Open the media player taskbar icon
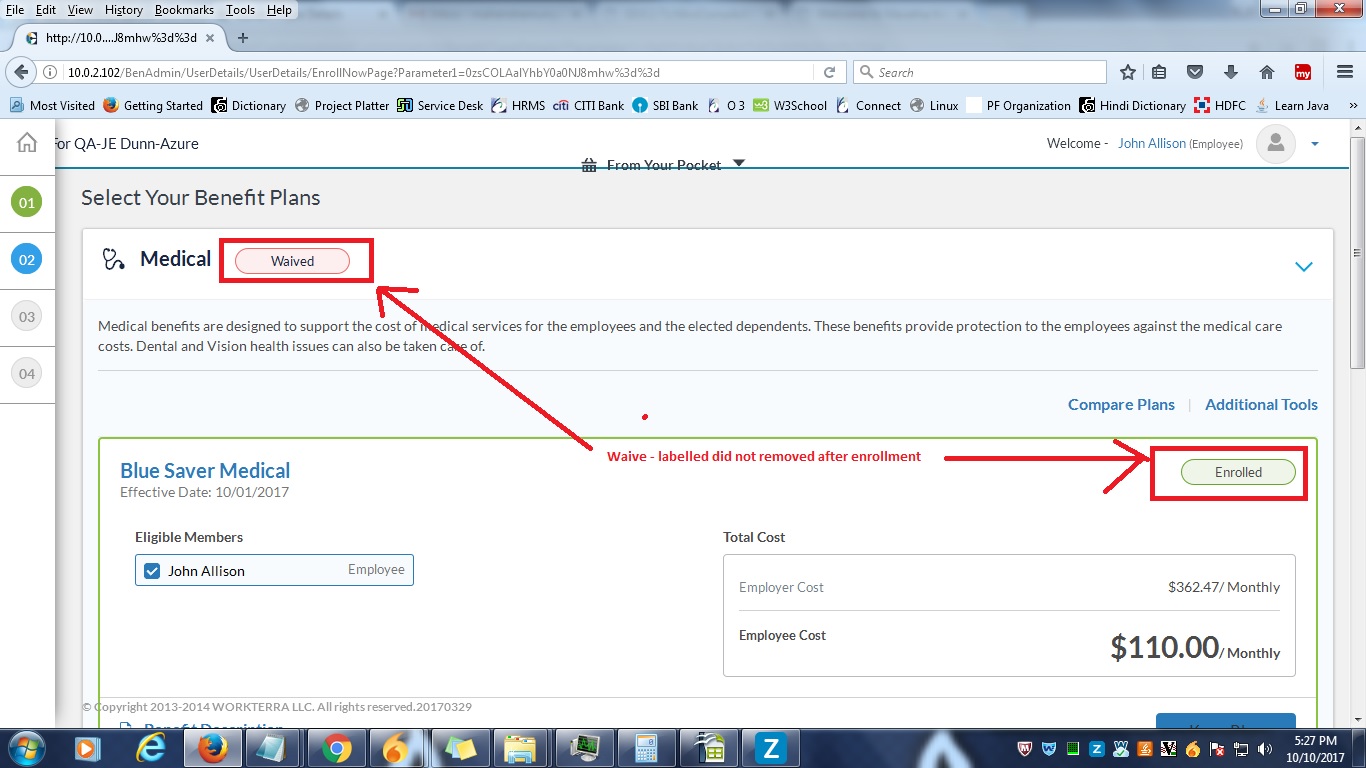The width and height of the screenshot is (1366, 768). [87, 748]
